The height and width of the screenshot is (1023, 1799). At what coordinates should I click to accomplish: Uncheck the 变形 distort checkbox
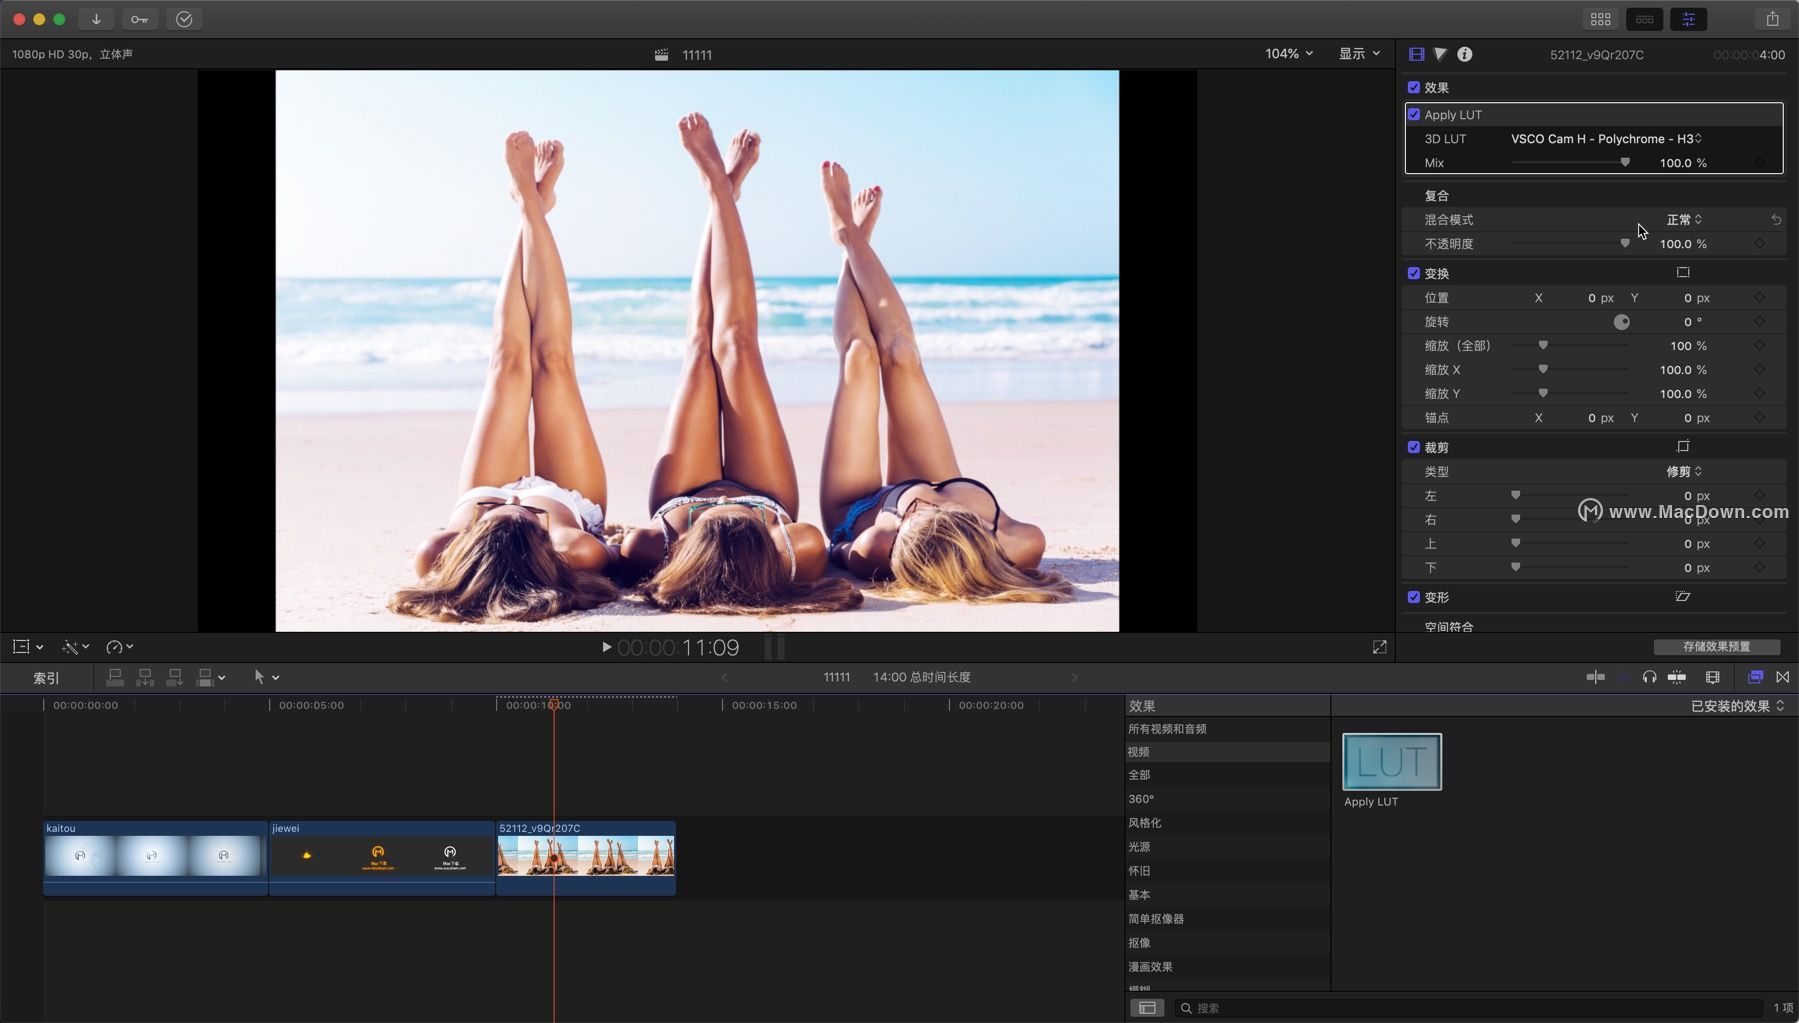(1414, 597)
